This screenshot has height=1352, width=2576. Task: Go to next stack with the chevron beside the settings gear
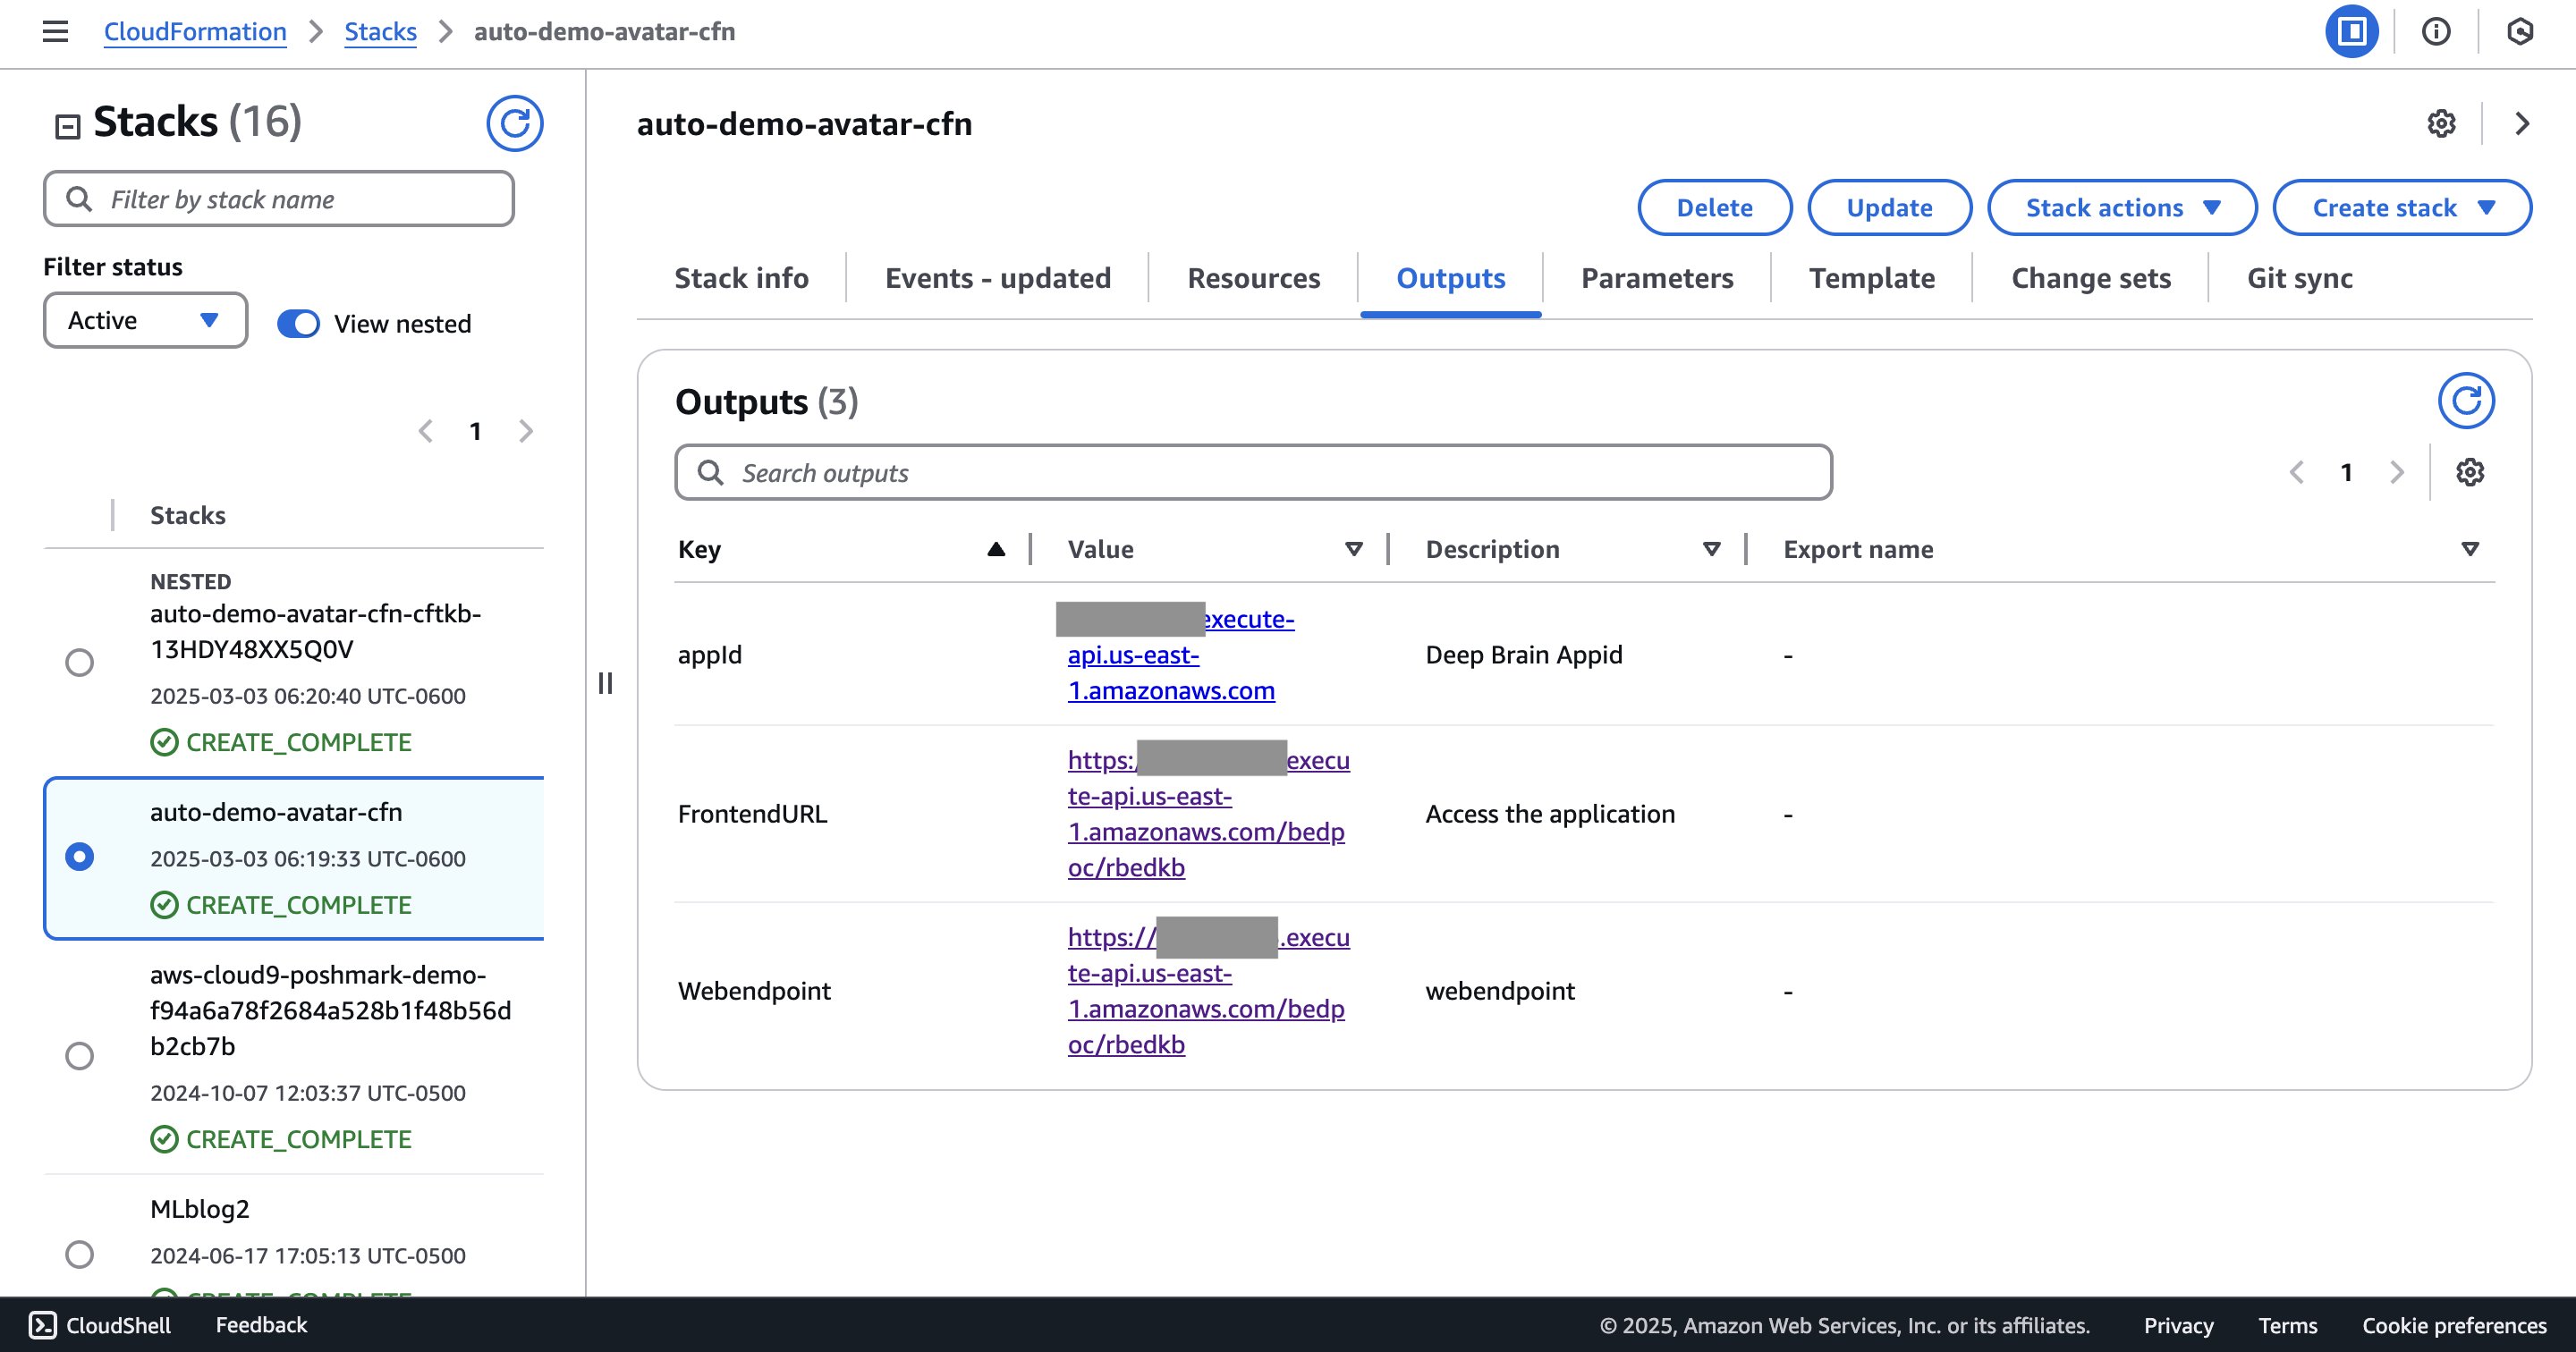coord(2522,123)
